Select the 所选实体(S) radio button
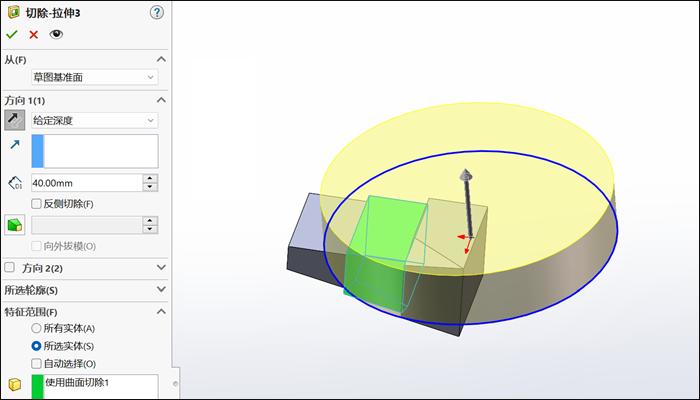 36,346
